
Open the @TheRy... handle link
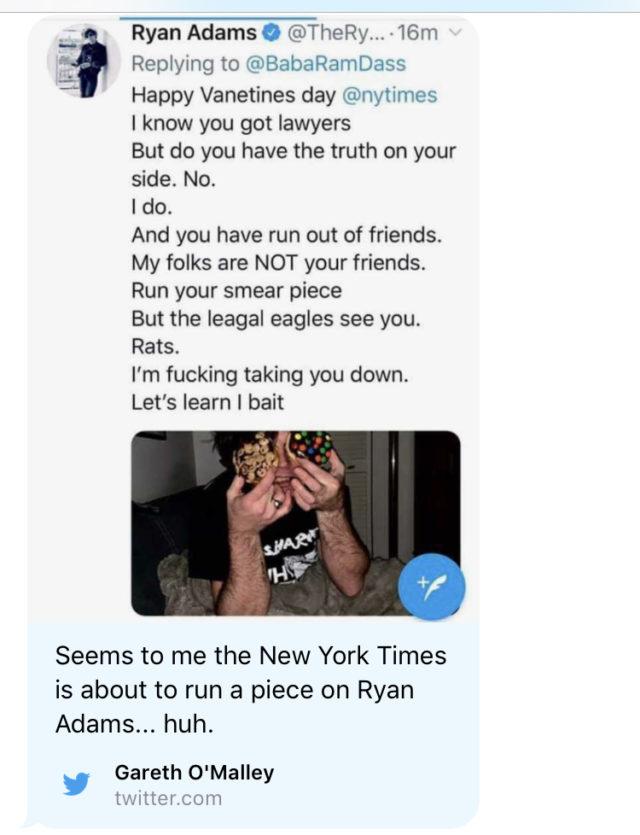pyautogui.click(x=334, y=33)
